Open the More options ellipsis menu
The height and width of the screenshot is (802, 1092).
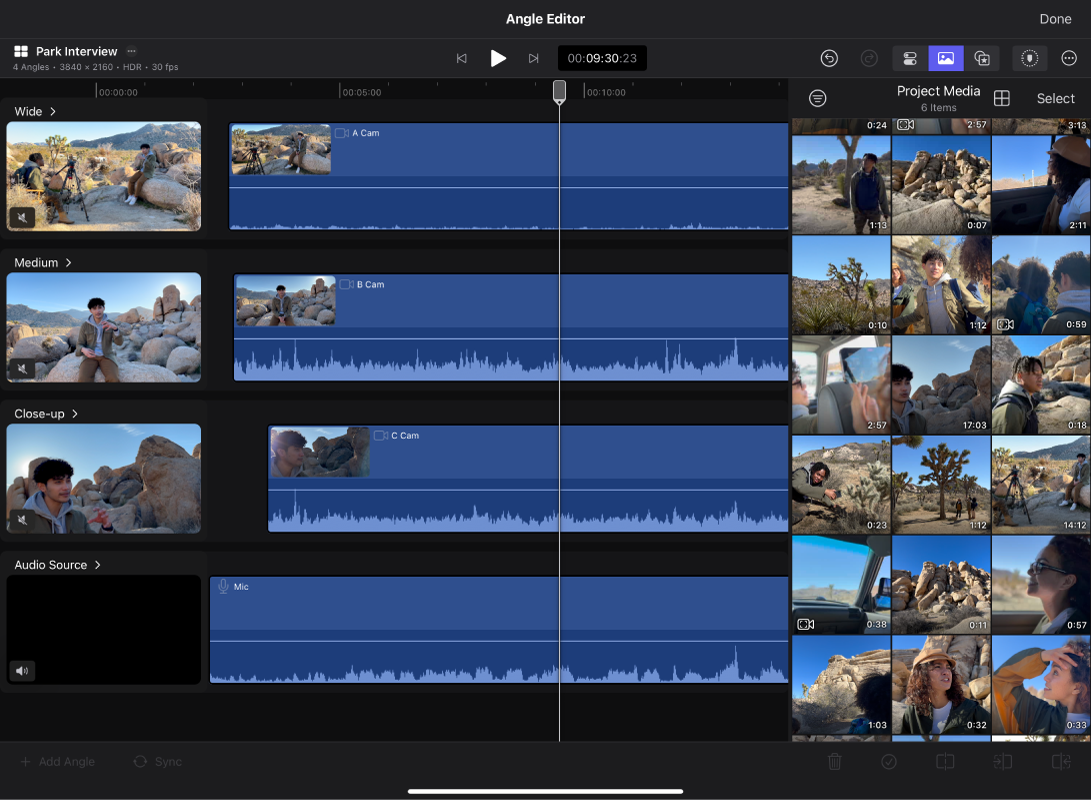pos(1068,58)
